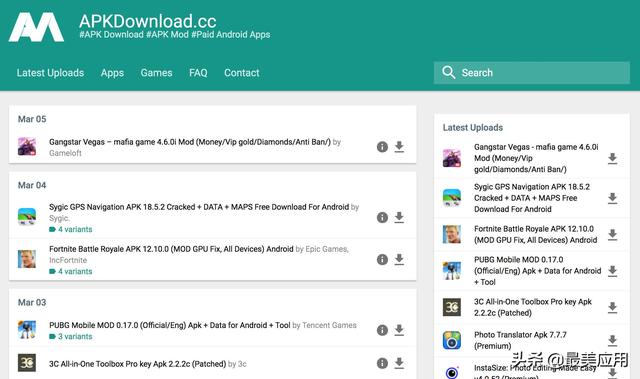The width and height of the screenshot is (640, 379).
Task: Open the Fortnite app thumbnail in main list
Action: (x=27, y=259)
